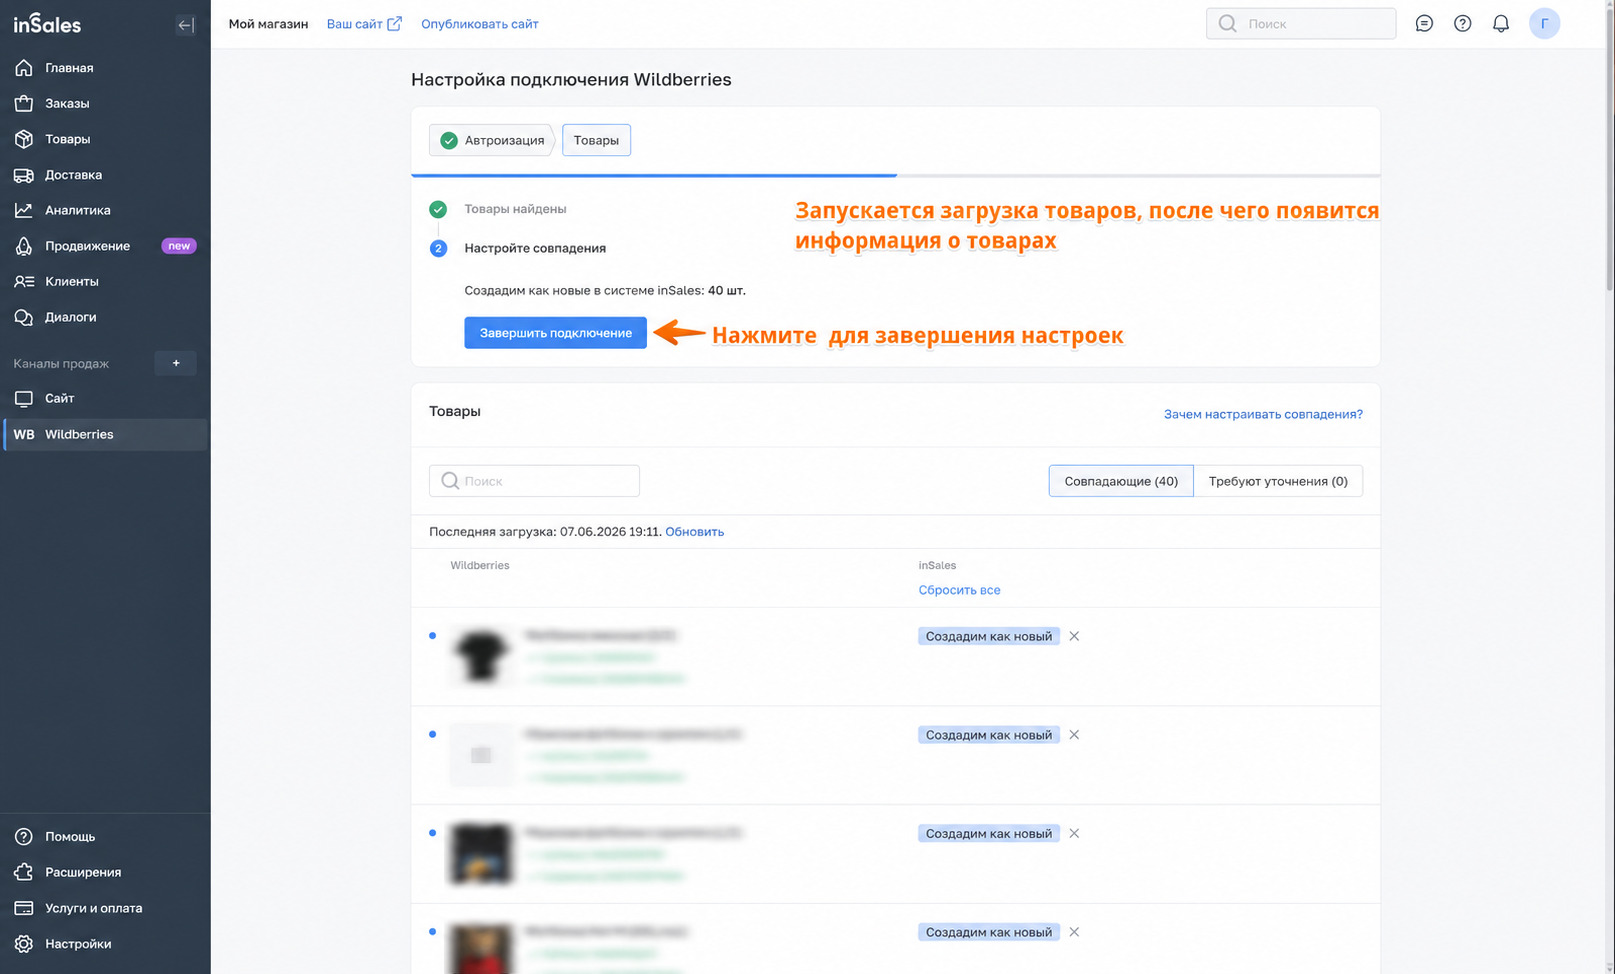Image resolution: width=1615 pixels, height=974 pixels.
Task: Click the Опубликовать сайт link
Action: pyautogui.click(x=480, y=24)
